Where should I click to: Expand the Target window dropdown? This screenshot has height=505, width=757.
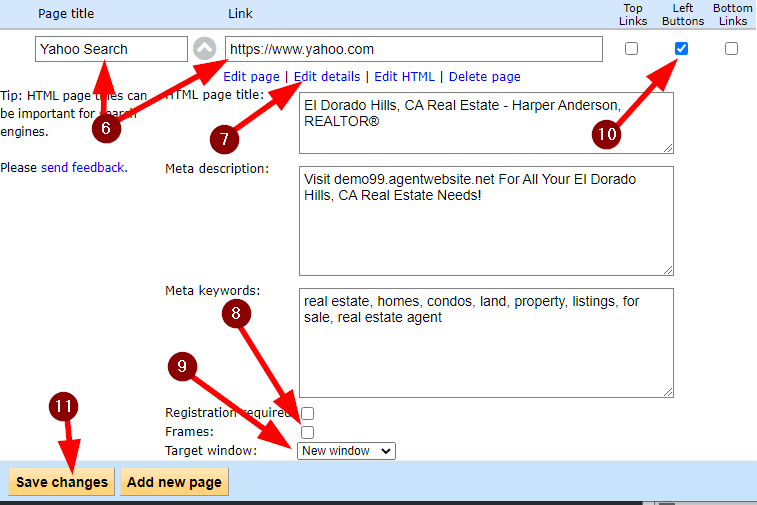[346, 451]
